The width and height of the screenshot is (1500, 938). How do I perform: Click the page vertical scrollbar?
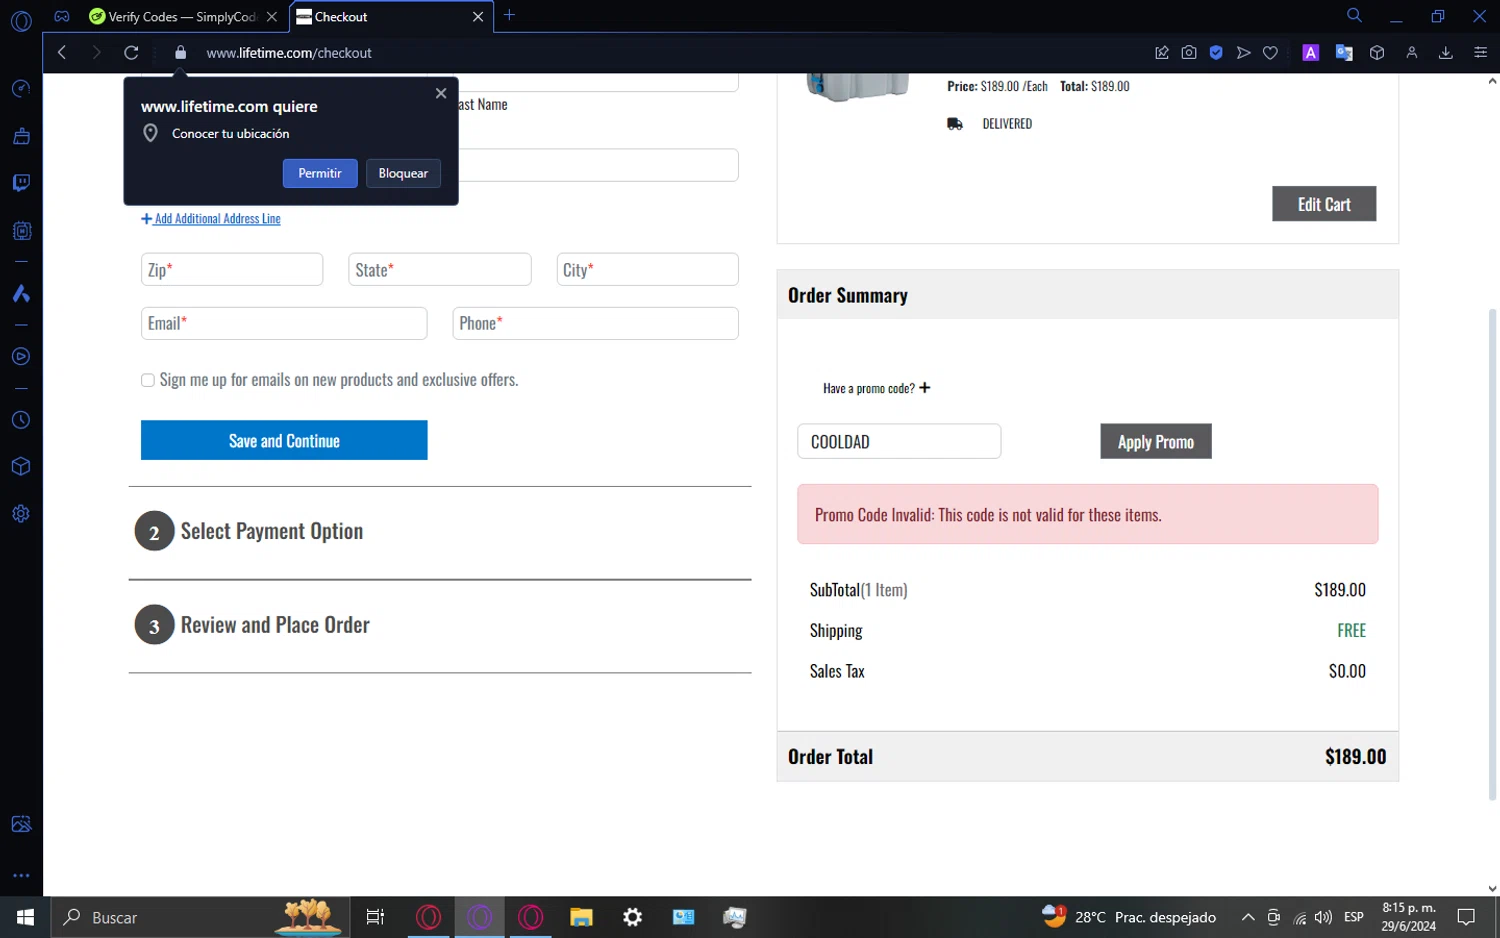click(1492, 554)
